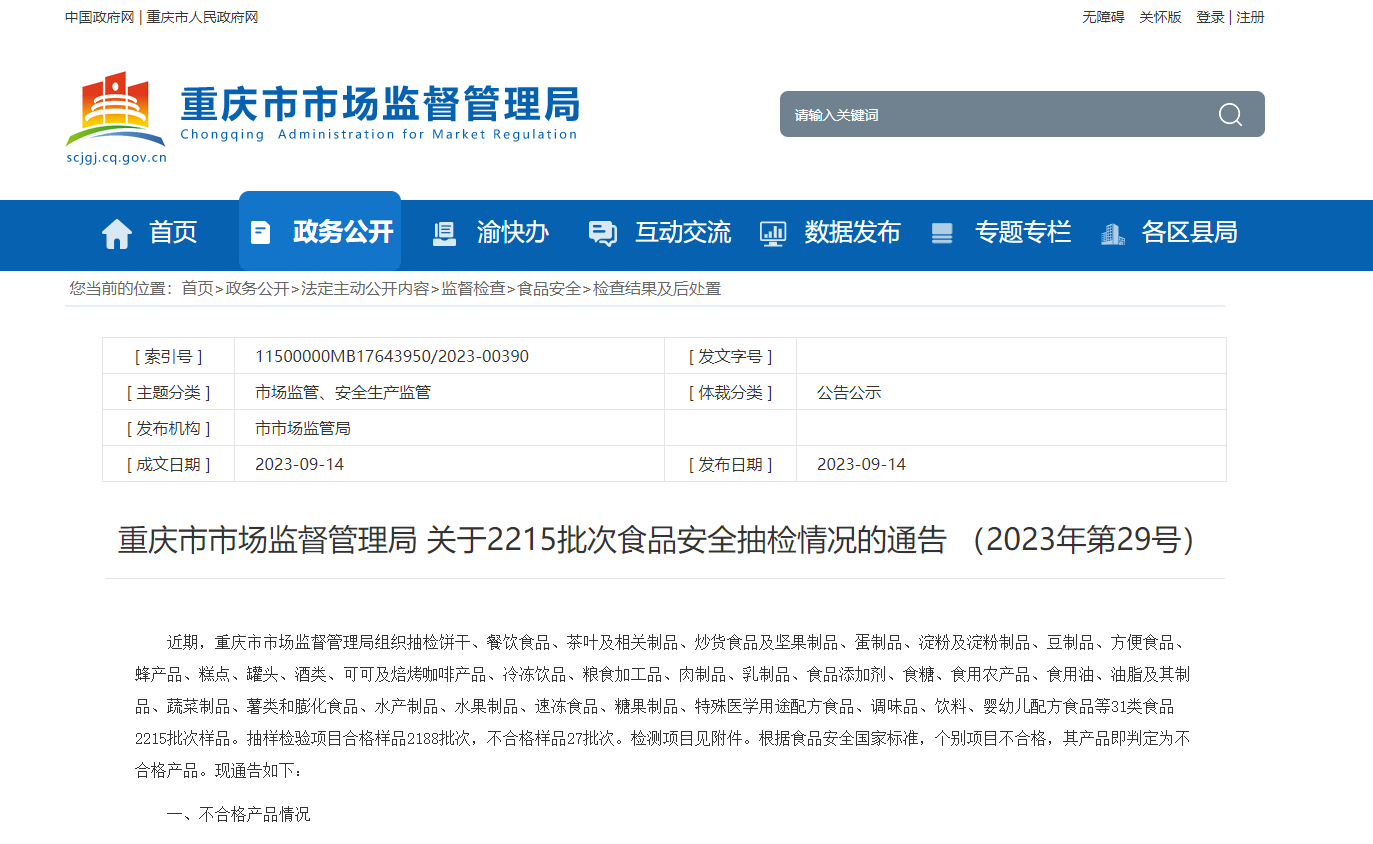Open the 重庆市人民政府网 link
Screen dimensions: 1373x844
[202, 17]
